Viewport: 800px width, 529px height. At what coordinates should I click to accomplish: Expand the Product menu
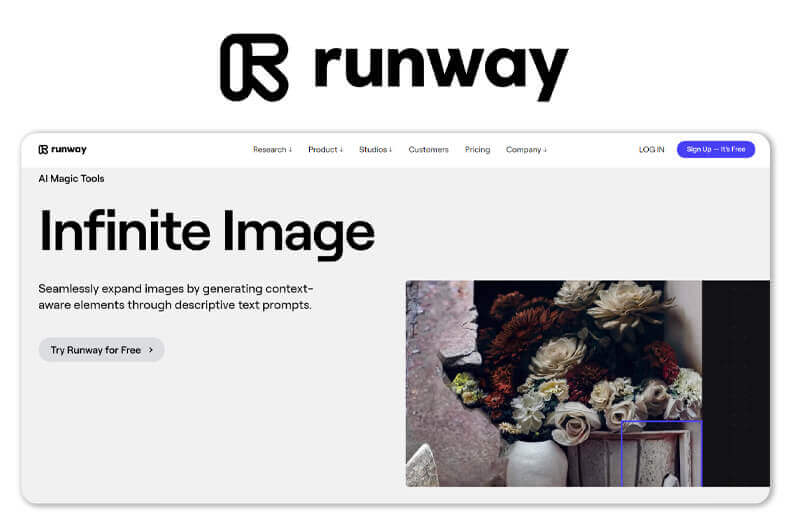326,149
